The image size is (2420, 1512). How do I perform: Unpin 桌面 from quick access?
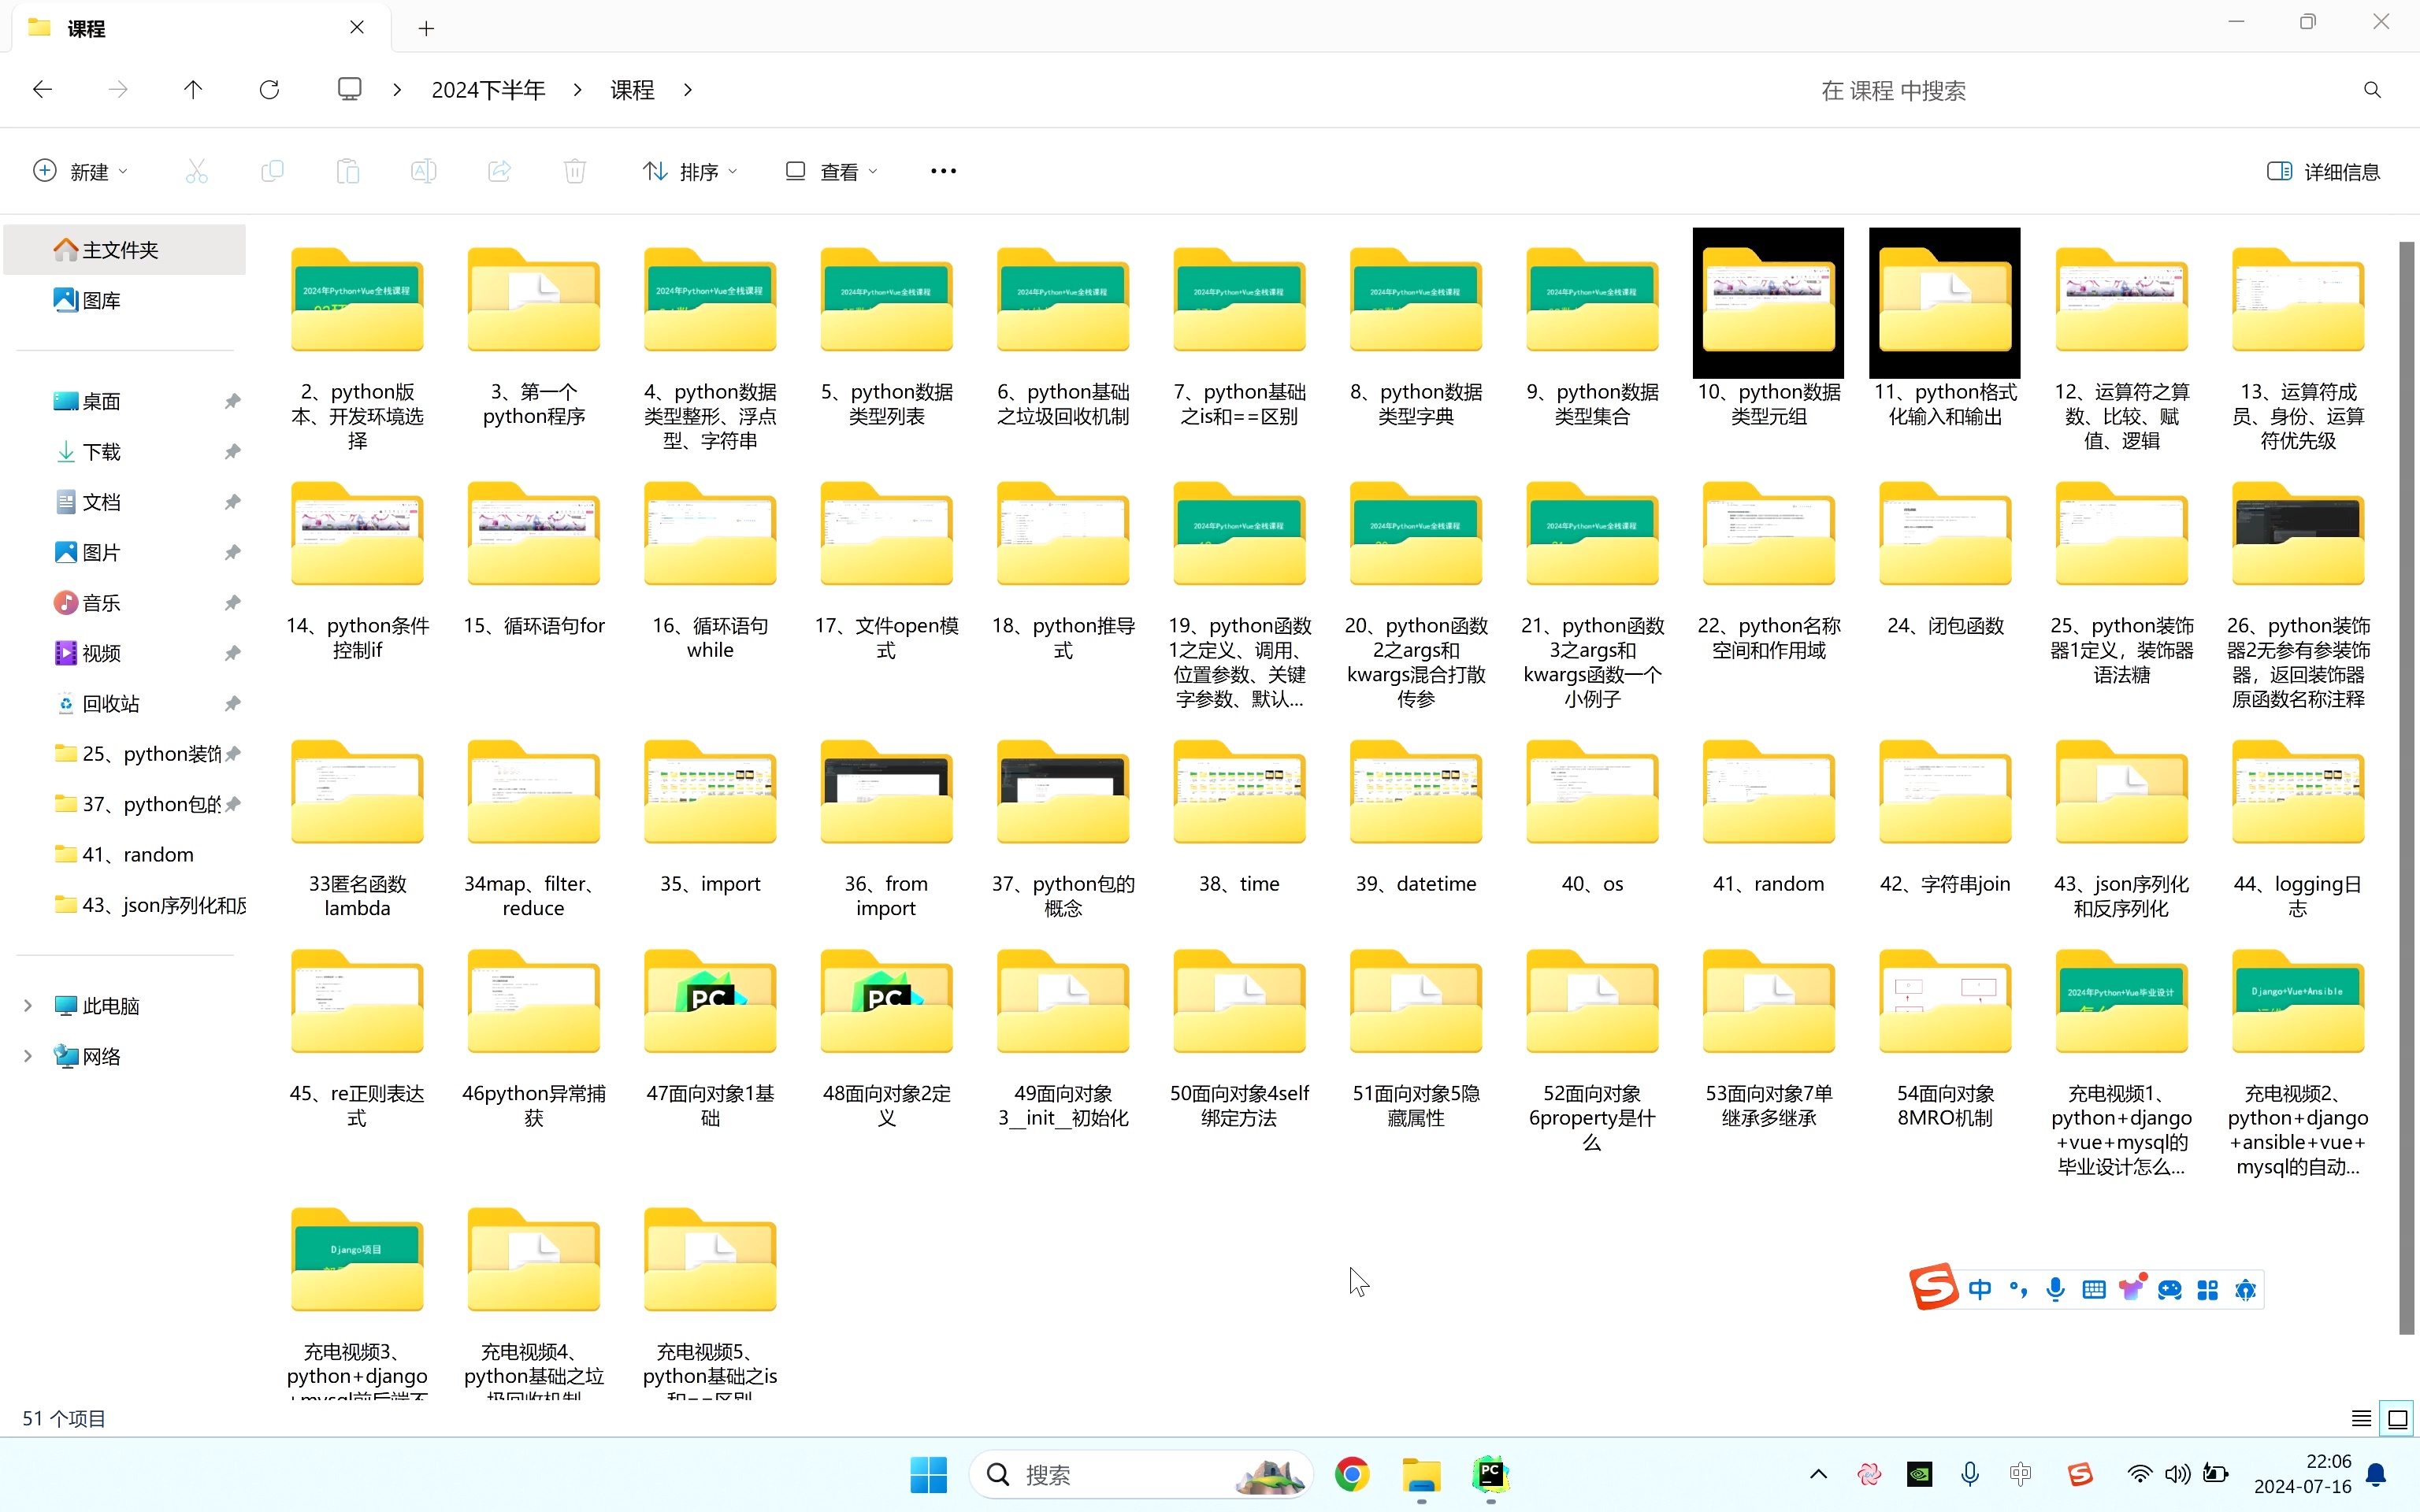232,401
